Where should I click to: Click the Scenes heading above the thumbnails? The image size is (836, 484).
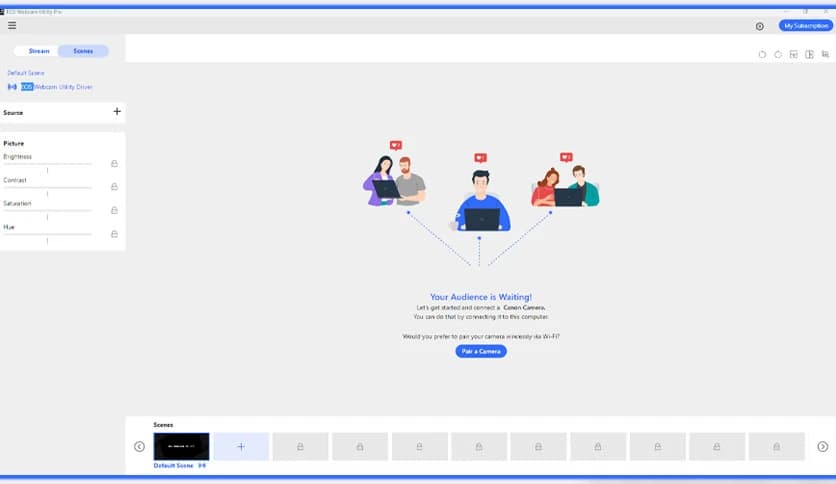(163, 425)
